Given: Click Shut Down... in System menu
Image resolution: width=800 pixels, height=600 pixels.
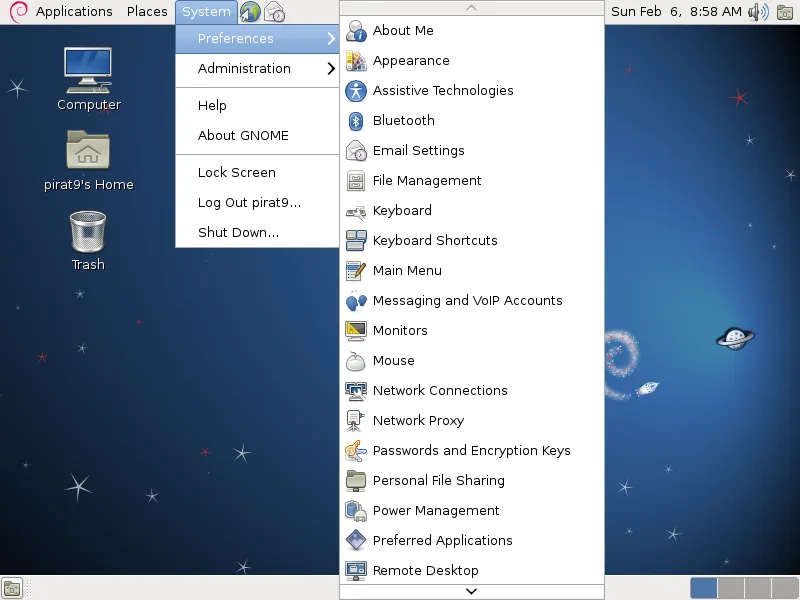Looking at the screenshot, I should pos(238,233).
